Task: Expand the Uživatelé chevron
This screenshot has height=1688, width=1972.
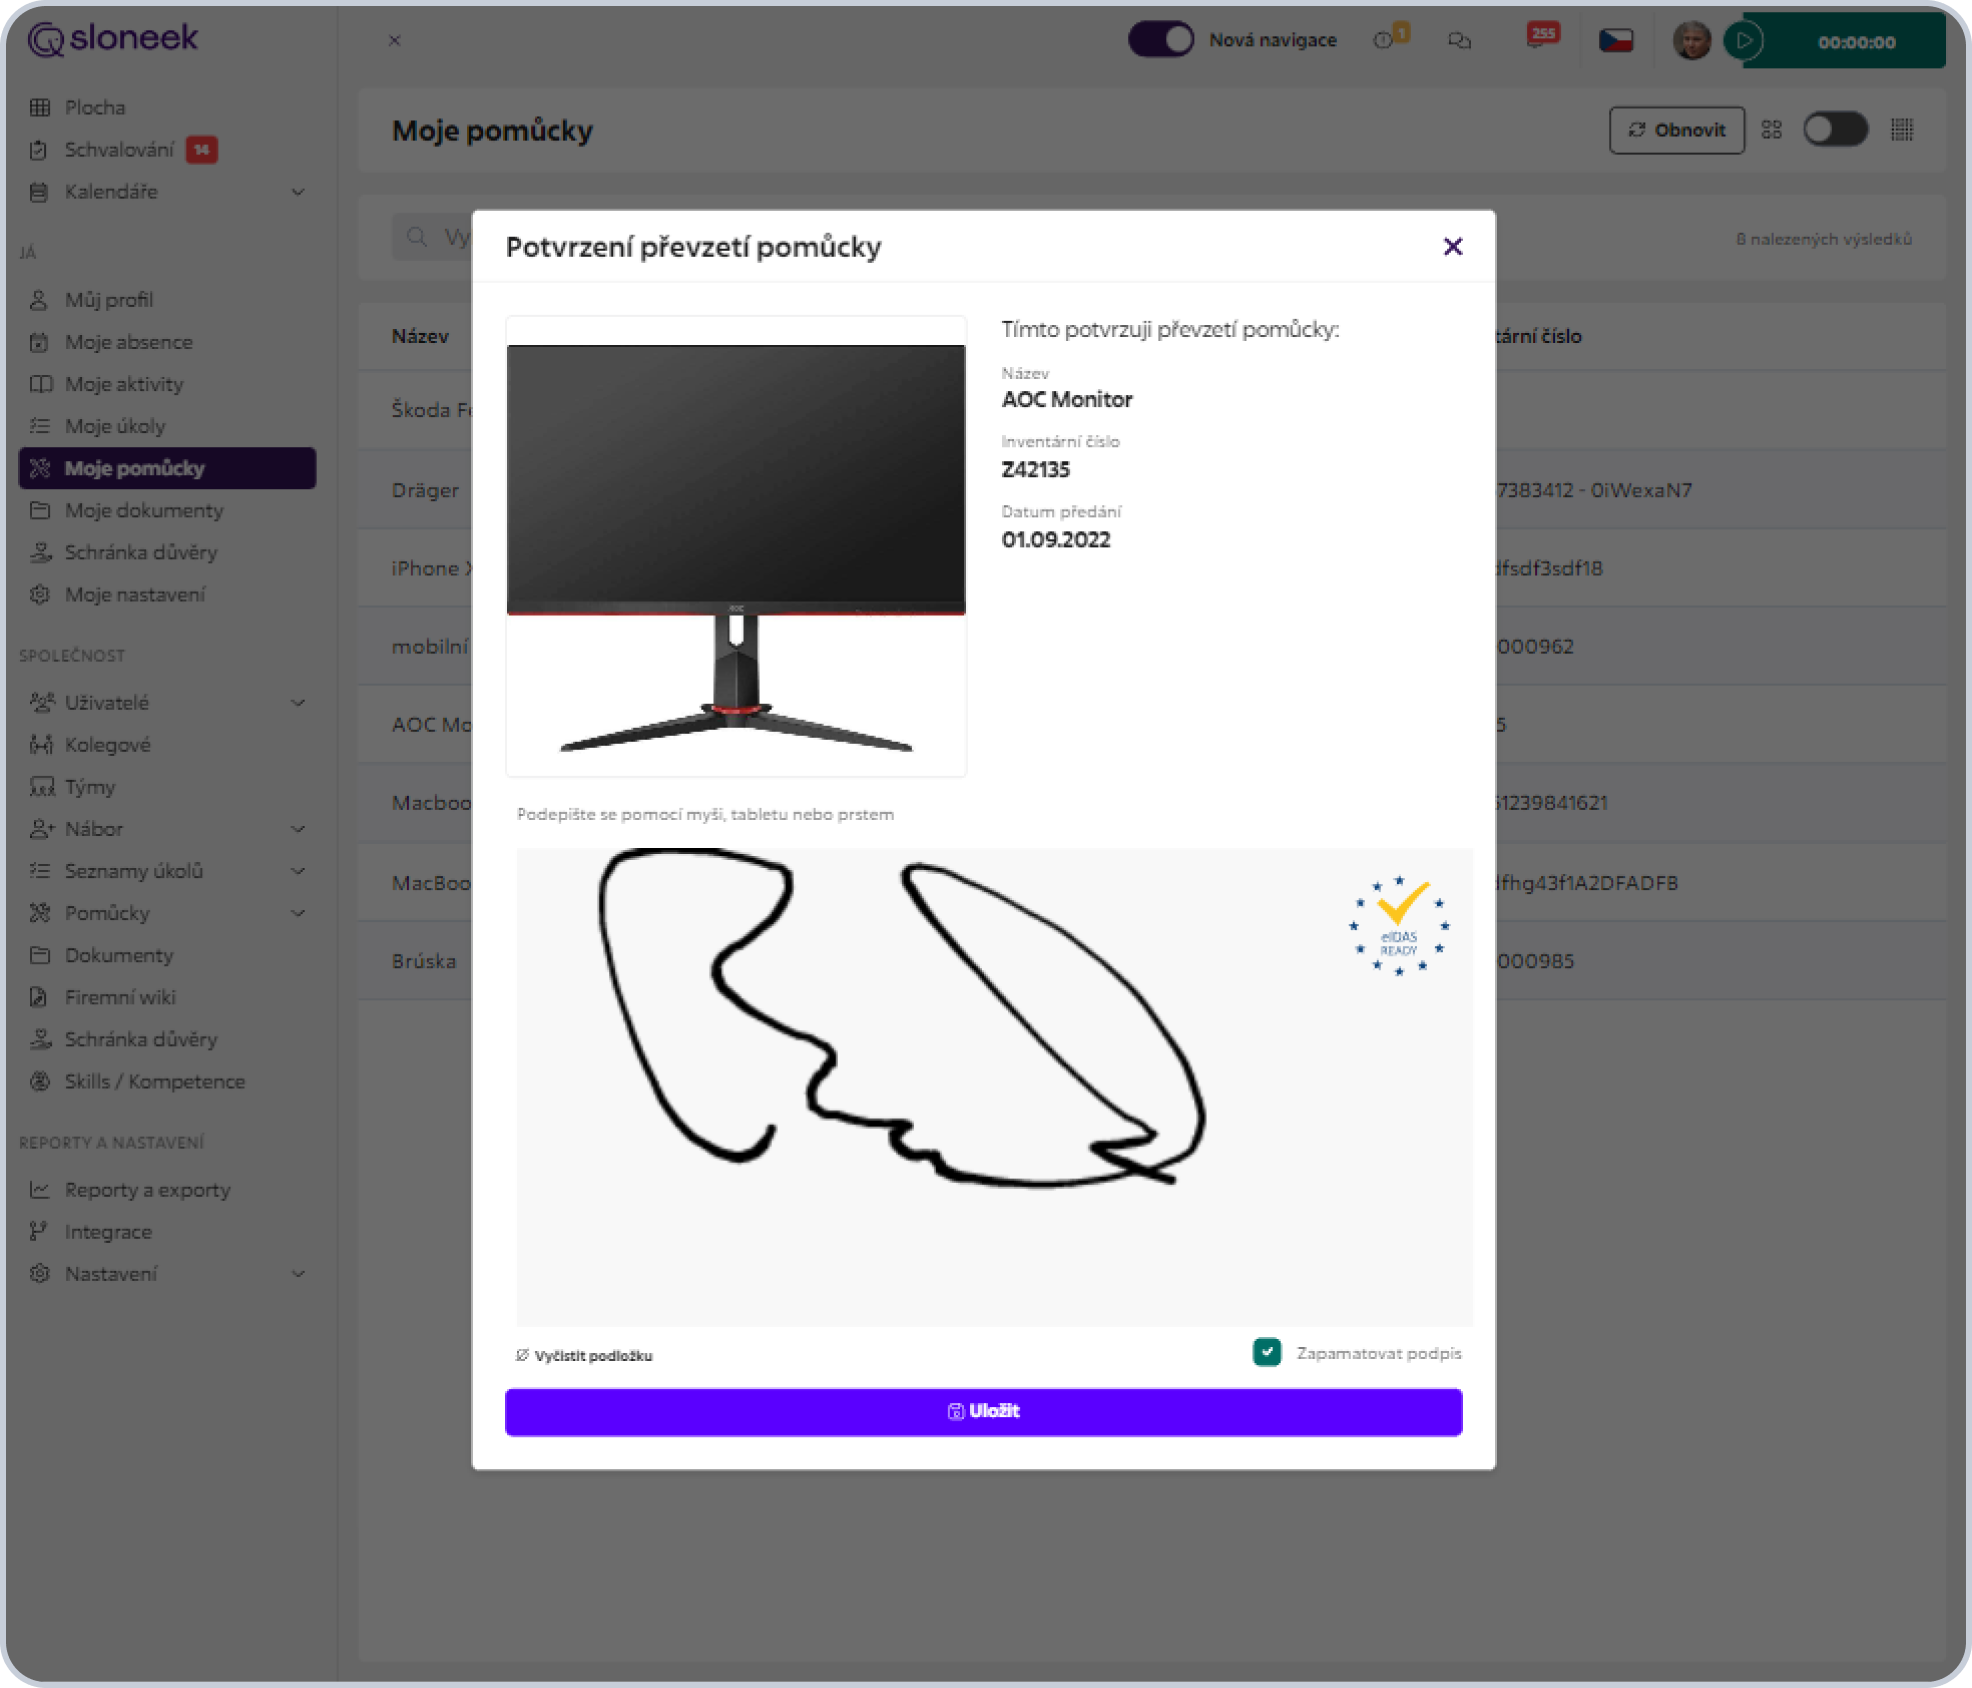Action: 298,702
